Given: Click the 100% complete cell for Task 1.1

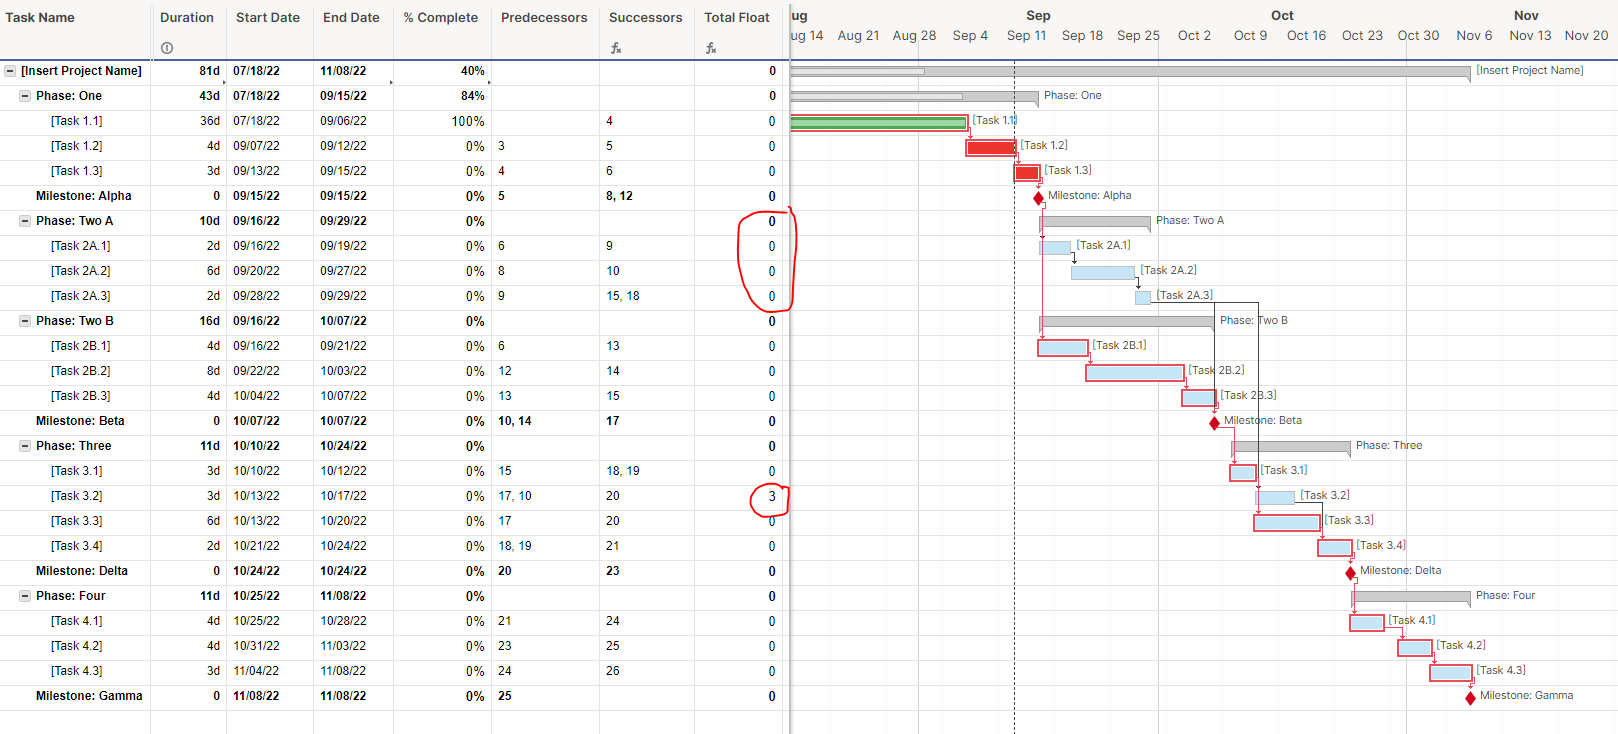Looking at the screenshot, I should (468, 121).
